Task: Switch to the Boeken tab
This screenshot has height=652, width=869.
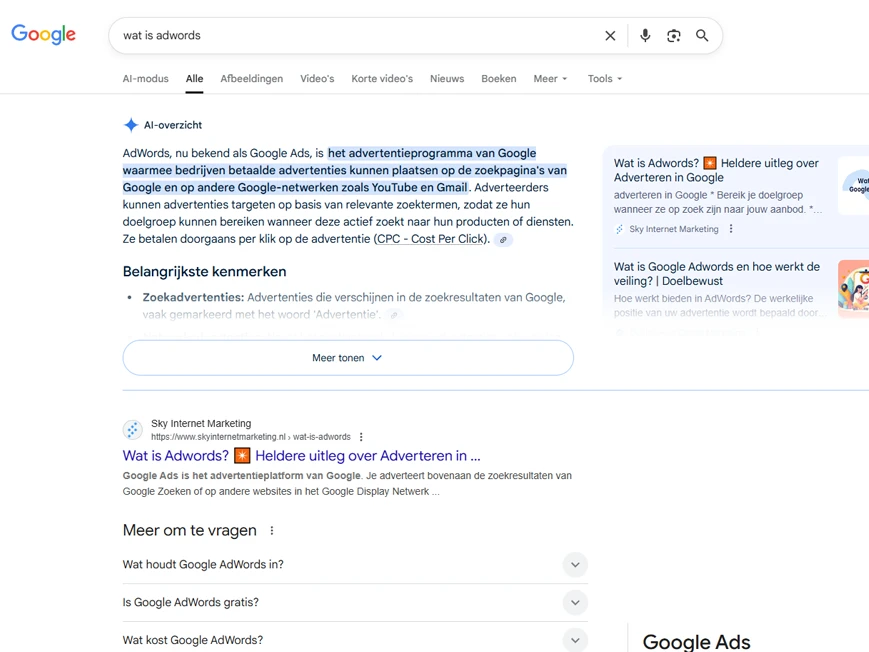Action: pyautogui.click(x=499, y=79)
